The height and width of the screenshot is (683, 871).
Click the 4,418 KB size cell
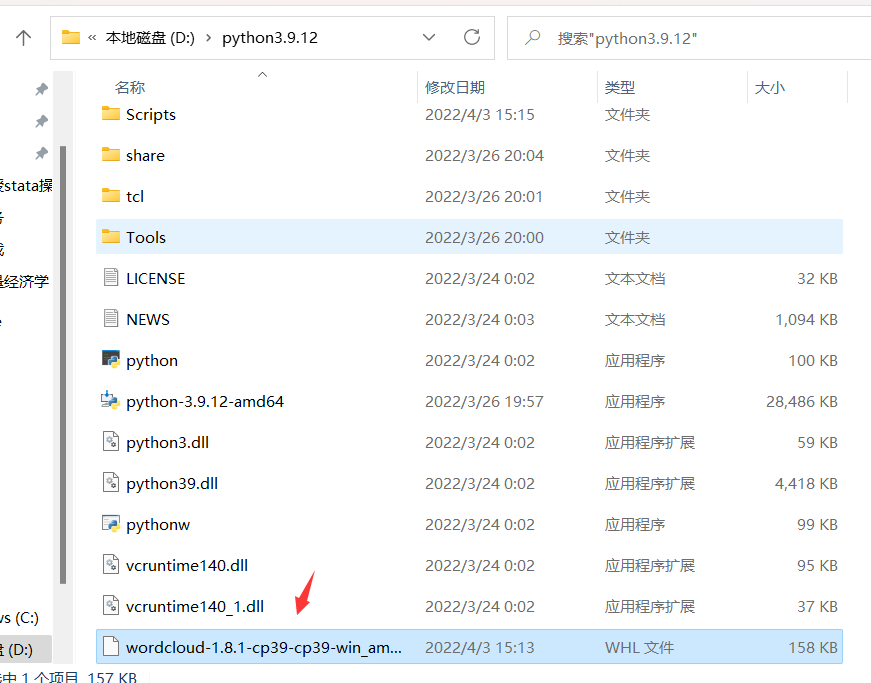pos(806,484)
